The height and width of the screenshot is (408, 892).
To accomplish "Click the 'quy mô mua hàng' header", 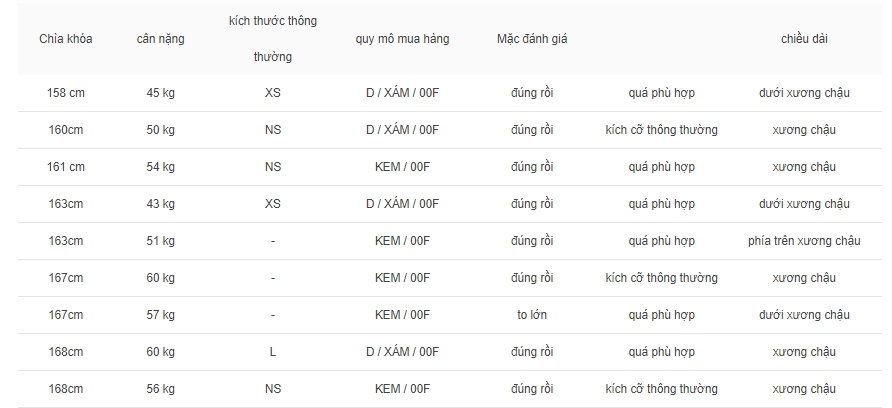I will 402,39.
